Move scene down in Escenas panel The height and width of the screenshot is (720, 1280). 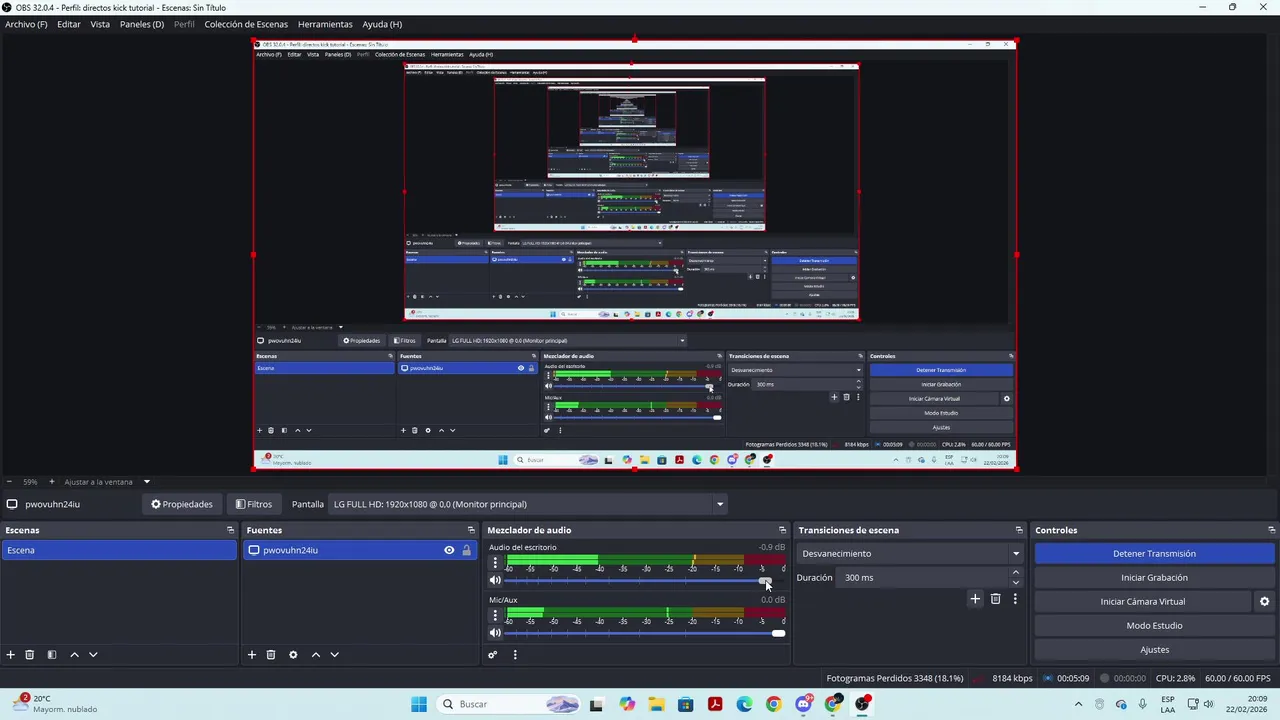click(x=93, y=655)
